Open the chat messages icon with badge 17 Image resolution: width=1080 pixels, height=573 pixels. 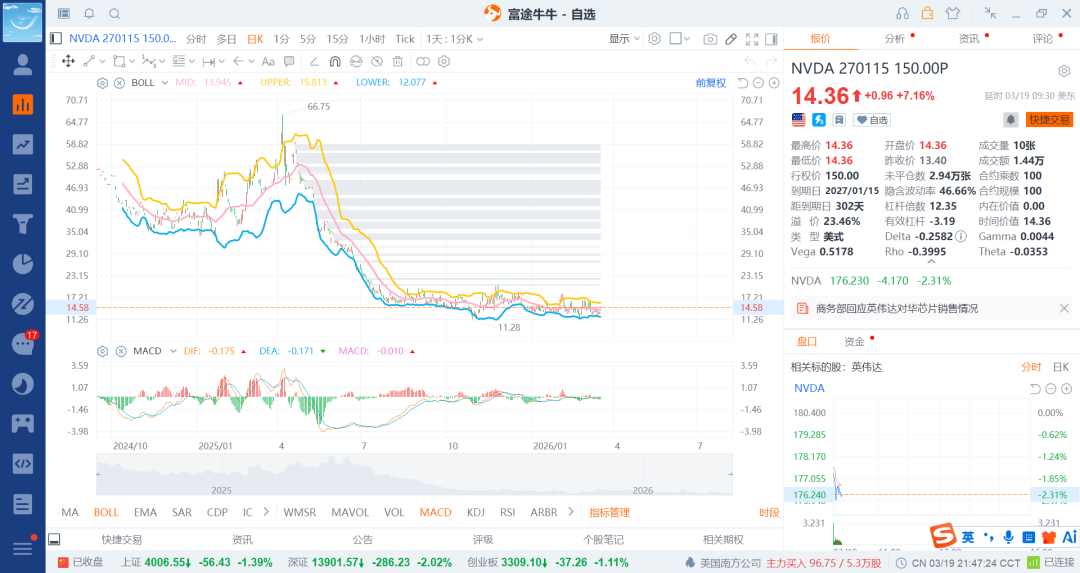click(x=23, y=343)
